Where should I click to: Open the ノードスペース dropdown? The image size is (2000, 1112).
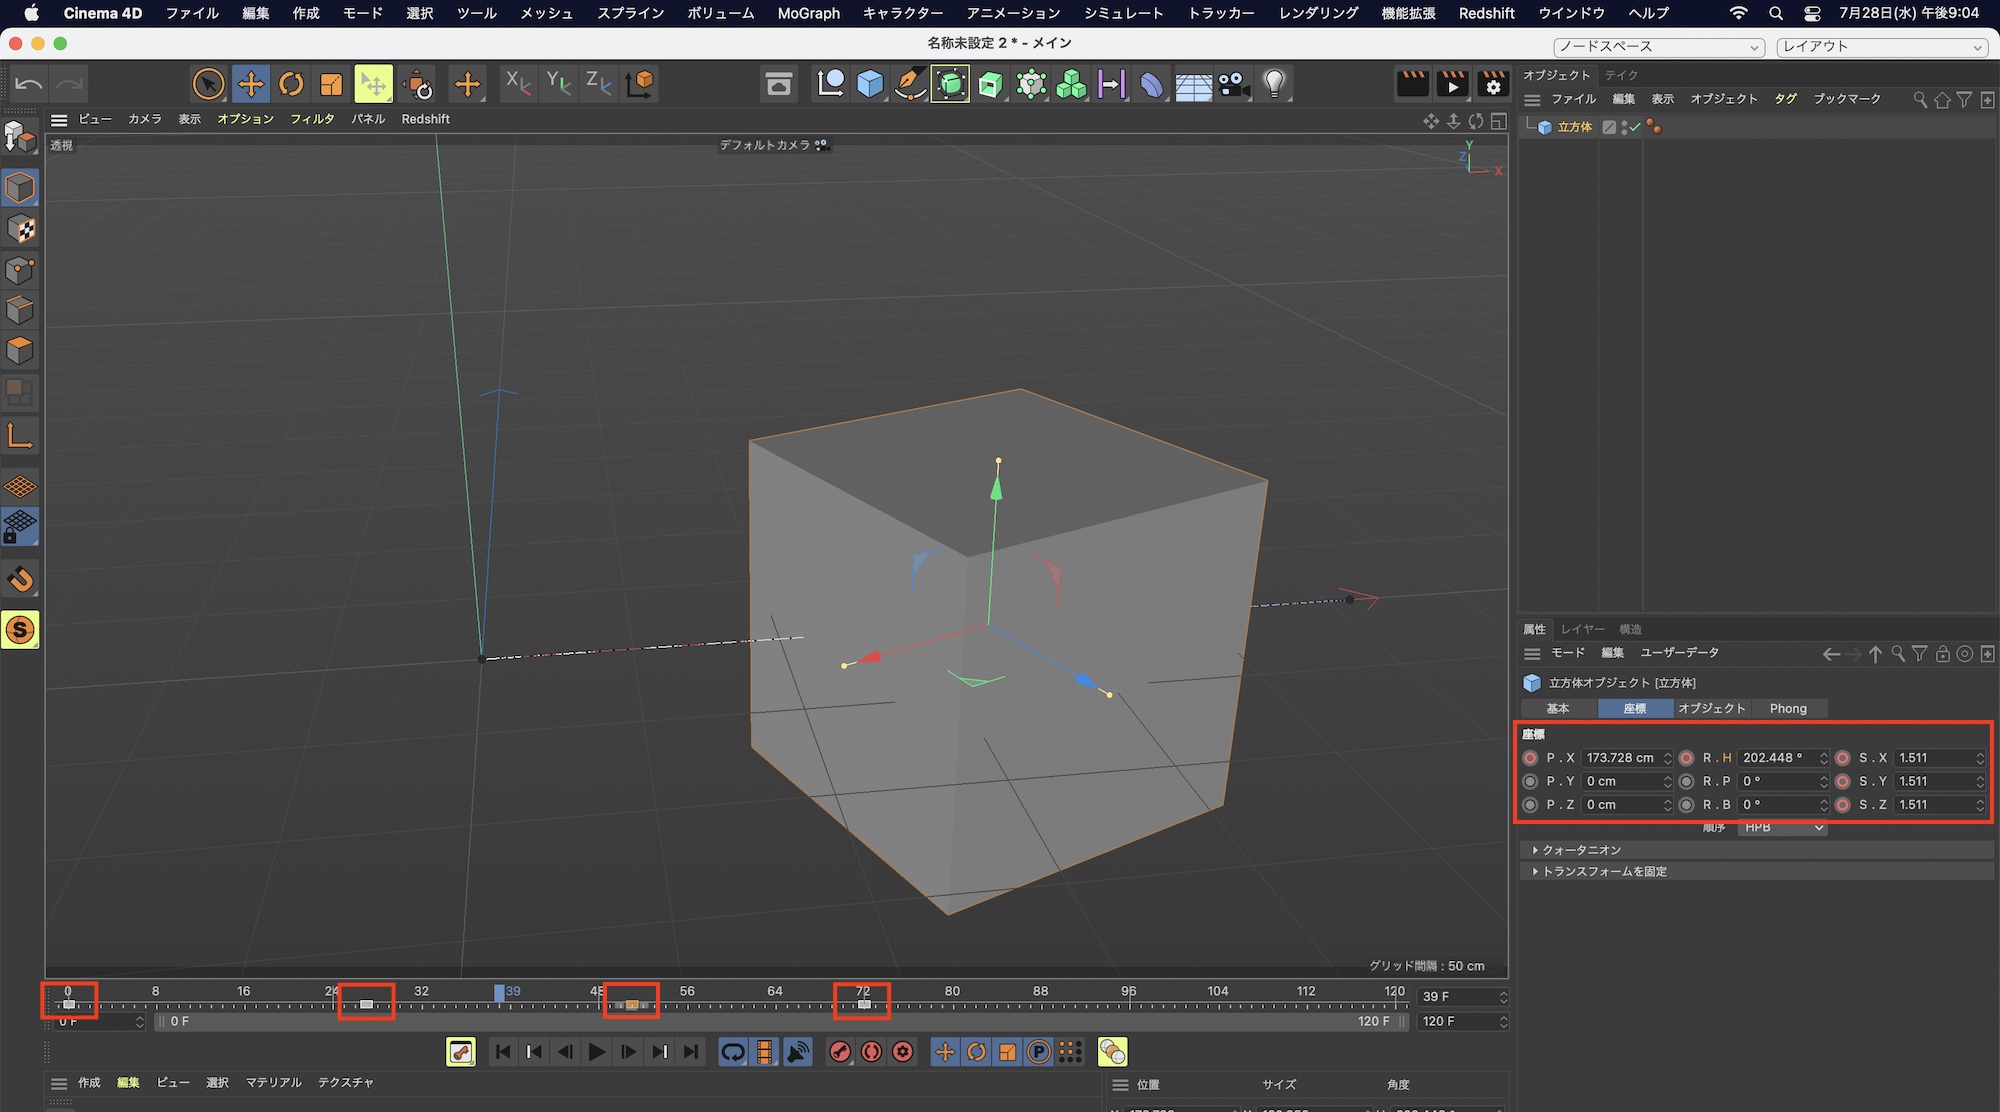(1658, 47)
